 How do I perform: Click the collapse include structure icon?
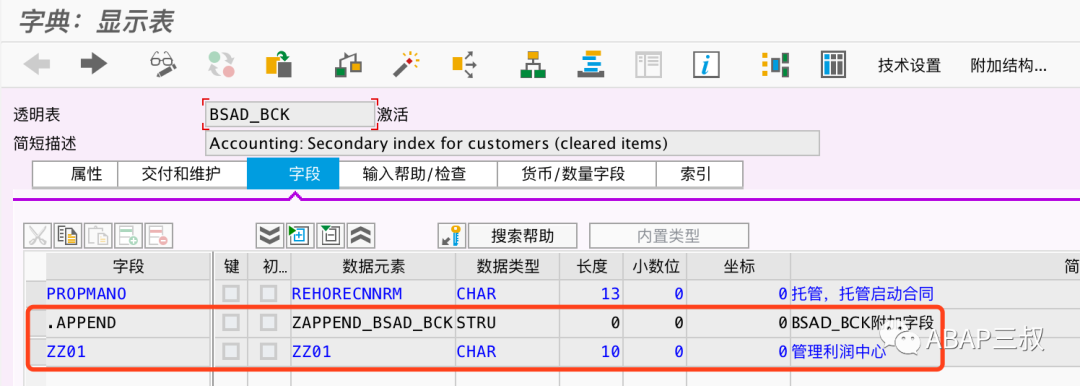(x=330, y=236)
